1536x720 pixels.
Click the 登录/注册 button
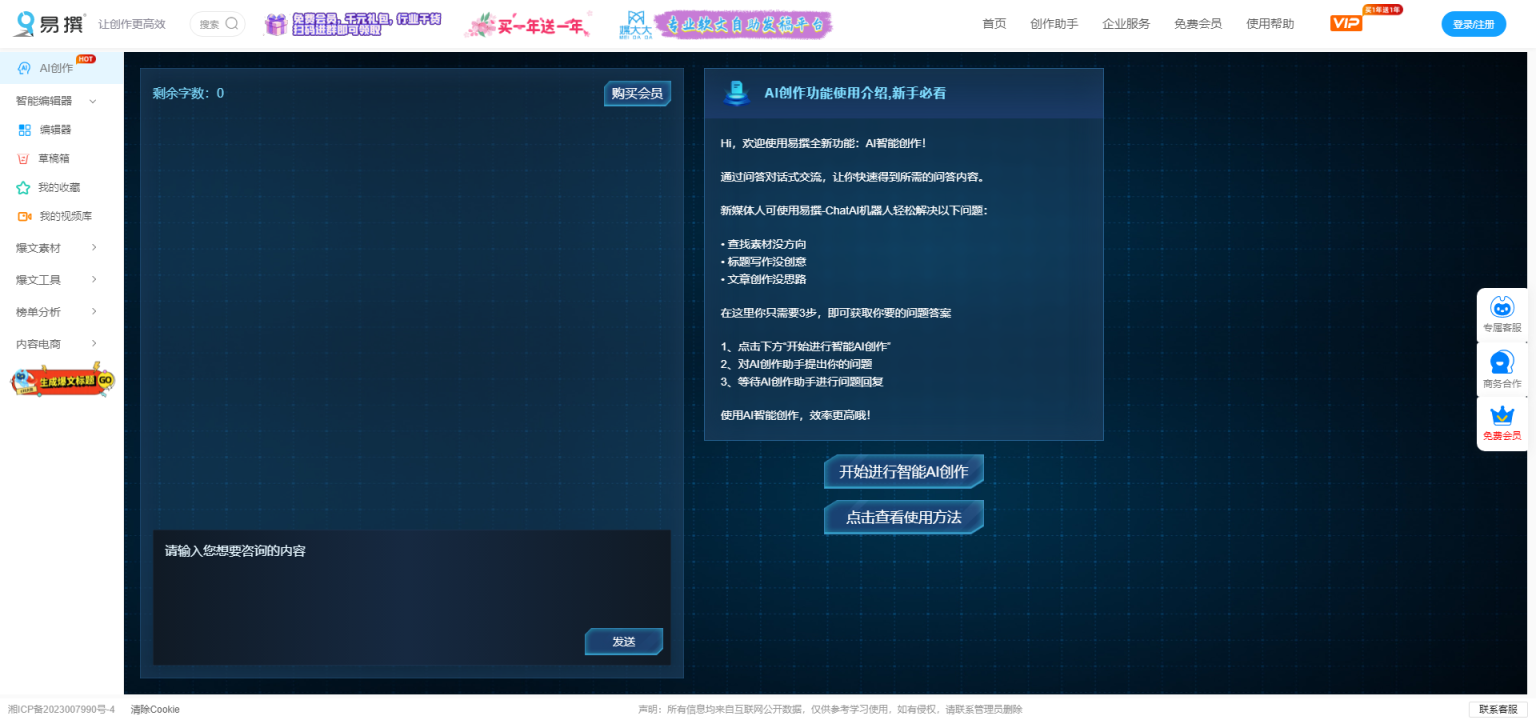click(x=1473, y=24)
